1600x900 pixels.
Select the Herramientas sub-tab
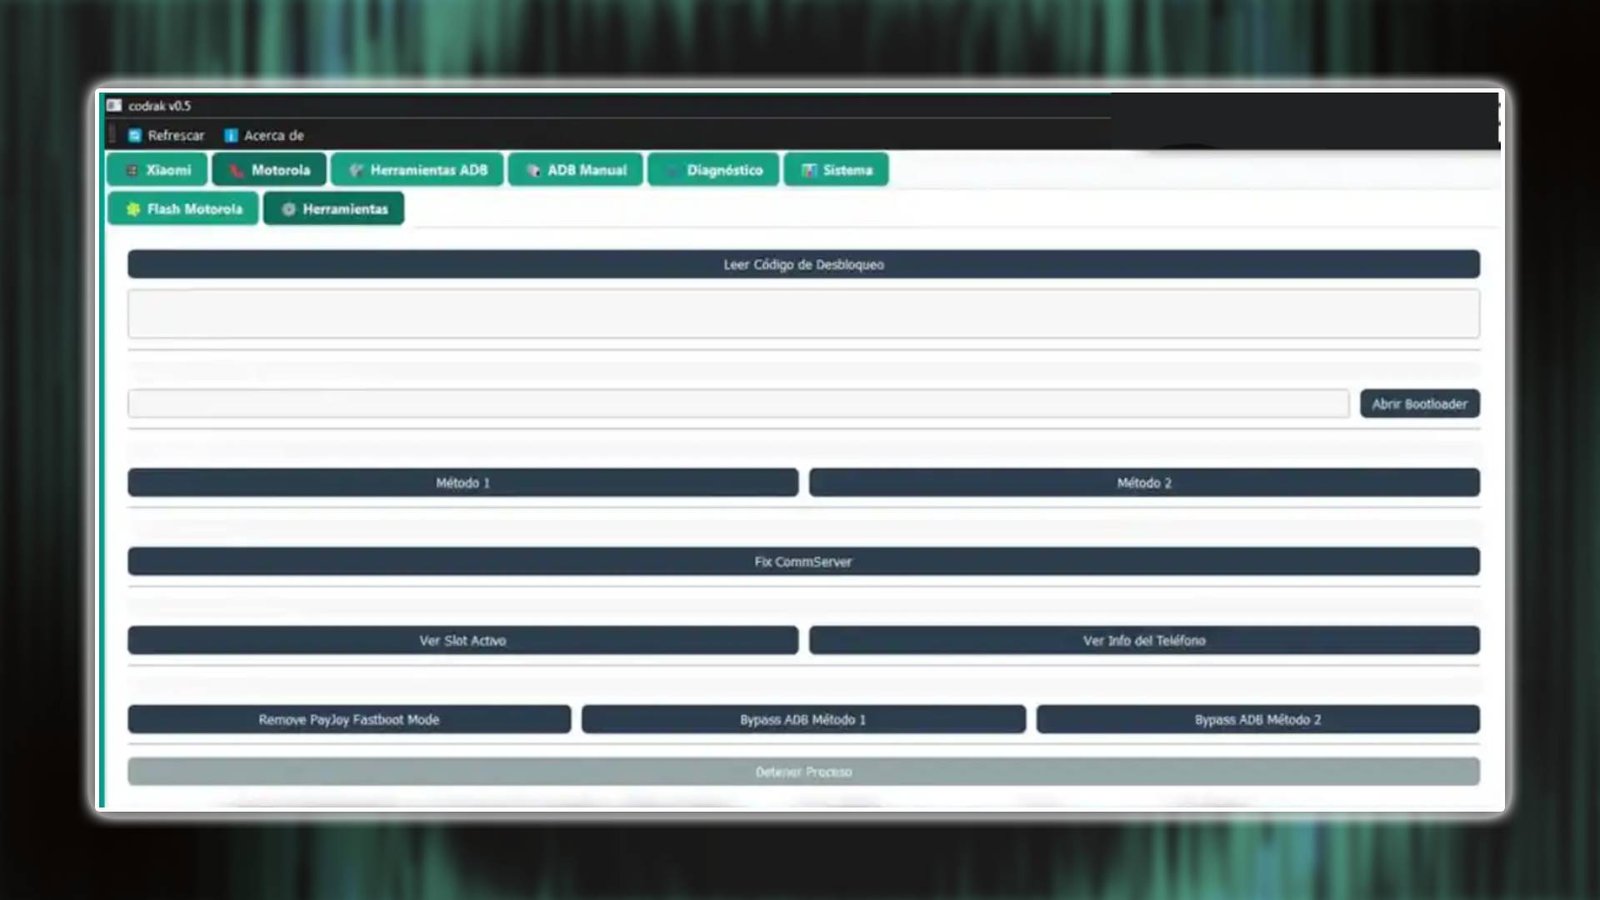click(334, 209)
